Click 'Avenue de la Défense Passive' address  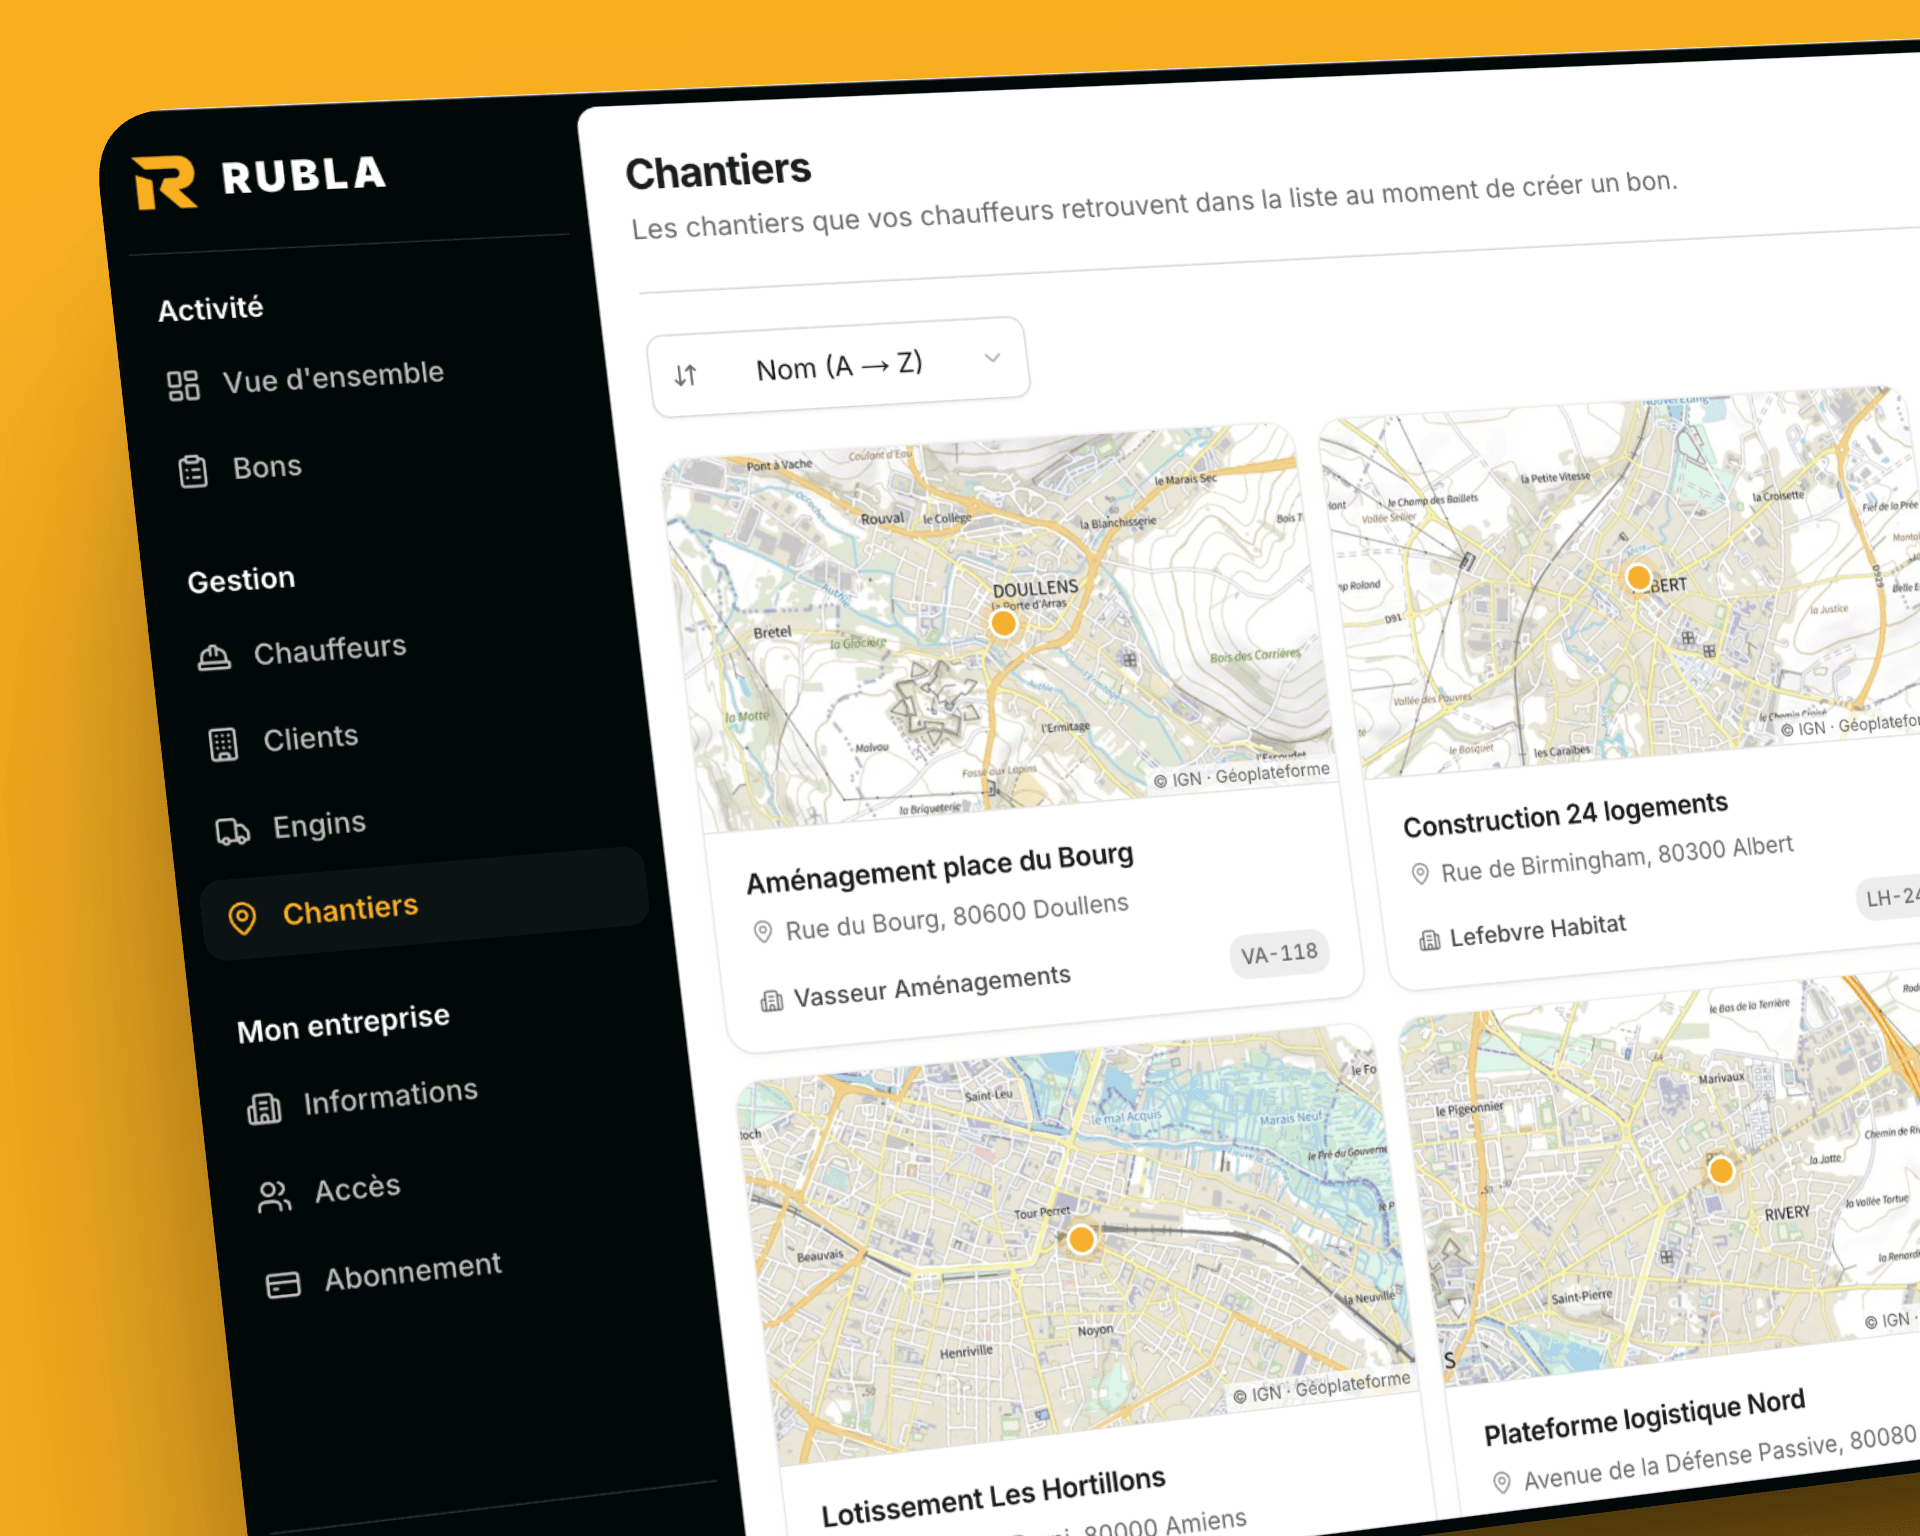(1720, 1458)
